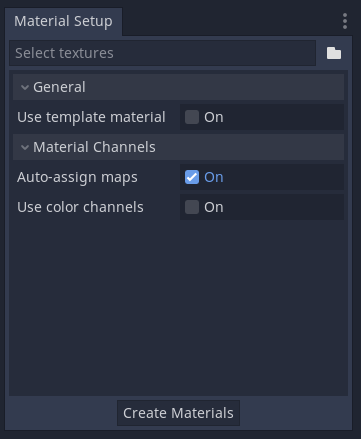Browse textures with the folder icon
The image size is (361, 439).
pyautogui.click(x=334, y=53)
